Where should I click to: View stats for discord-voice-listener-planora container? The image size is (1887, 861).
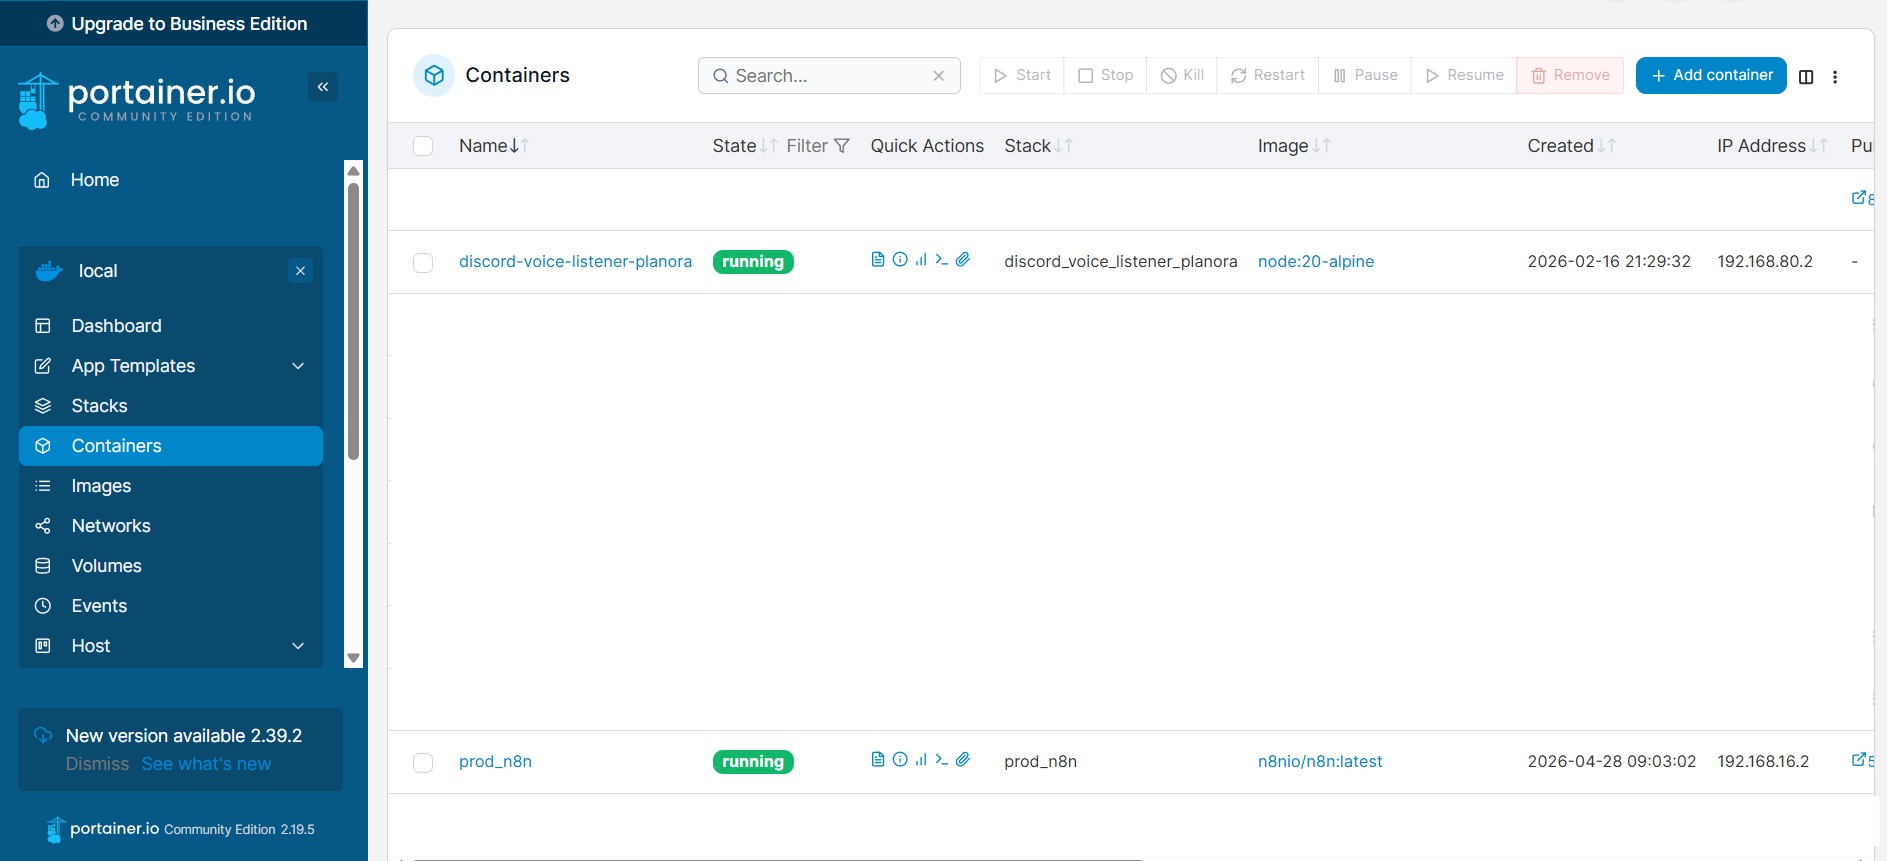pyautogui.click(x=921, y=260)
